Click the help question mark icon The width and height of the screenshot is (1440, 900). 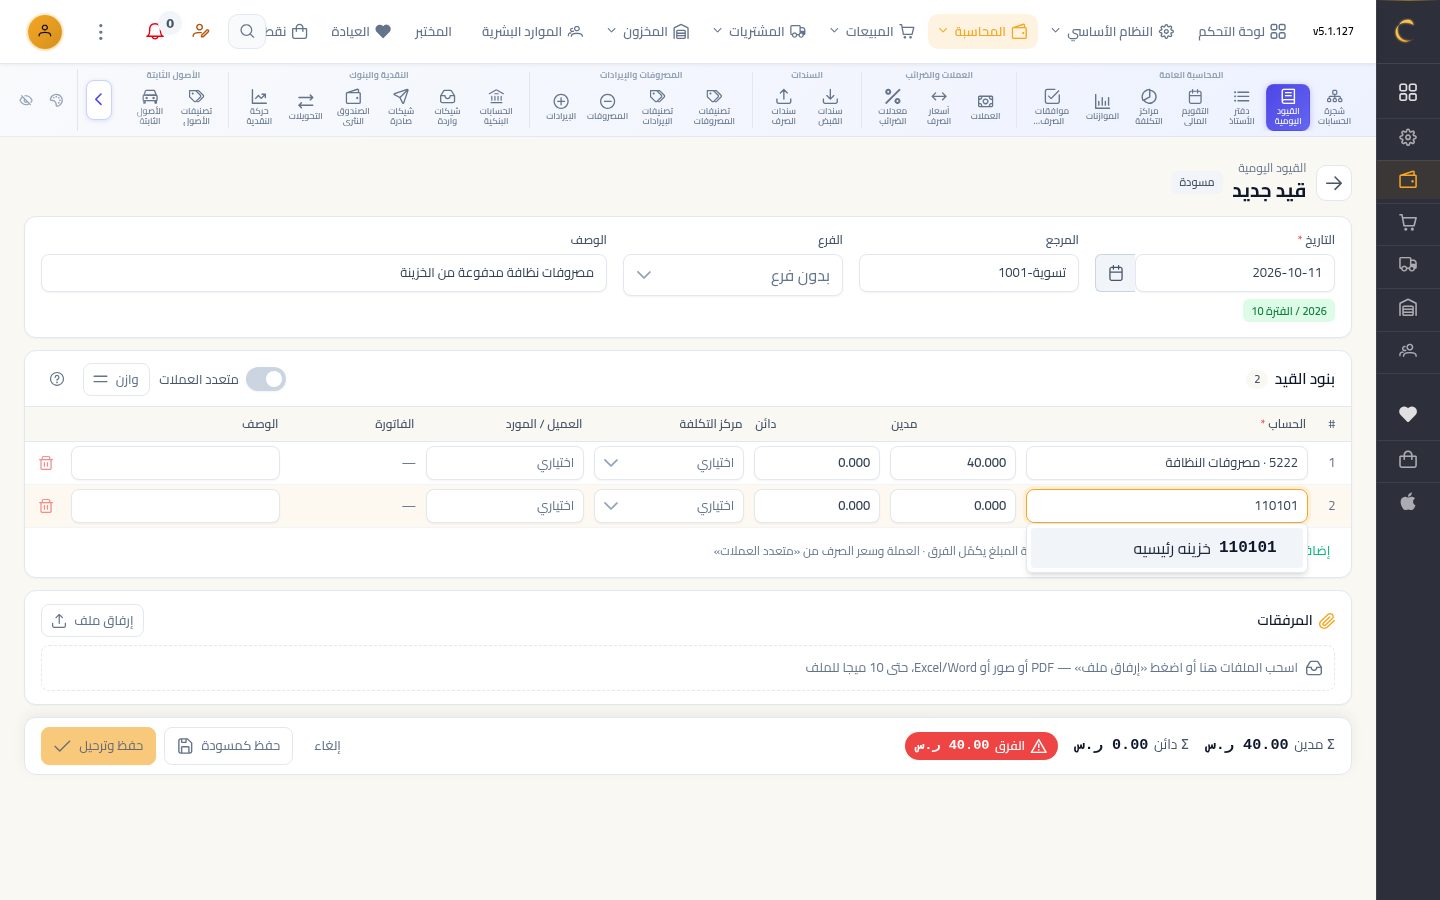tap(57, 379)
